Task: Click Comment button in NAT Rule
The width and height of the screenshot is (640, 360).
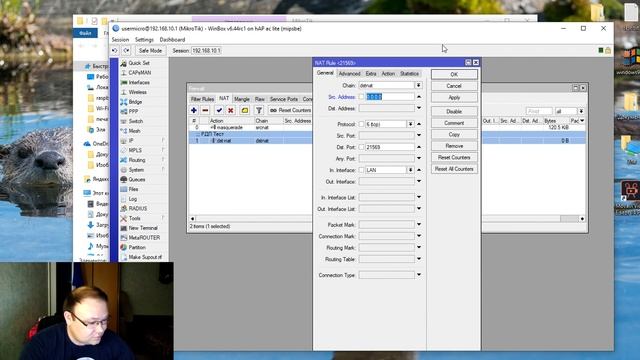Action: point(454,123)
